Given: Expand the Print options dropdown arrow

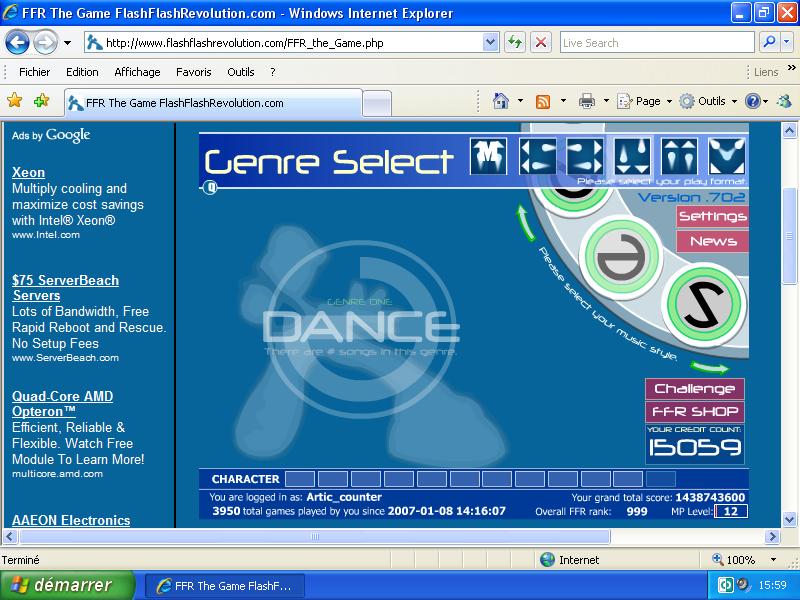Looking at the screenshot, I should click(606, 101).
